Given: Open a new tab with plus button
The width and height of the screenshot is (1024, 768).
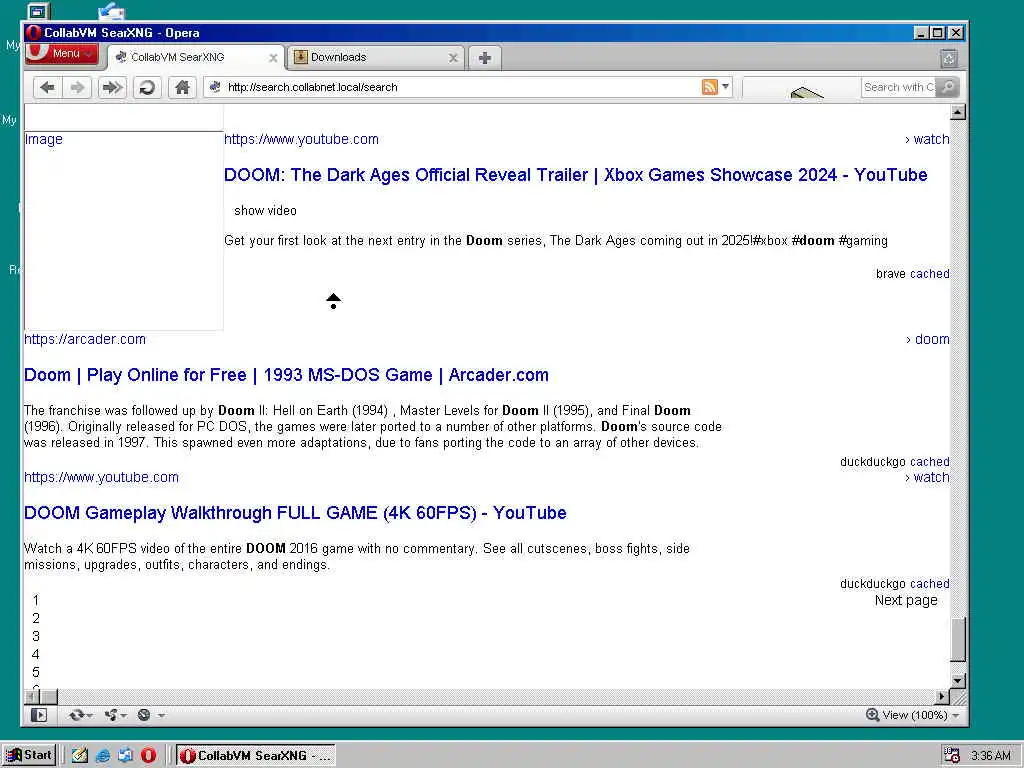Looking at the screenshot, I should [x=485, y=58].
